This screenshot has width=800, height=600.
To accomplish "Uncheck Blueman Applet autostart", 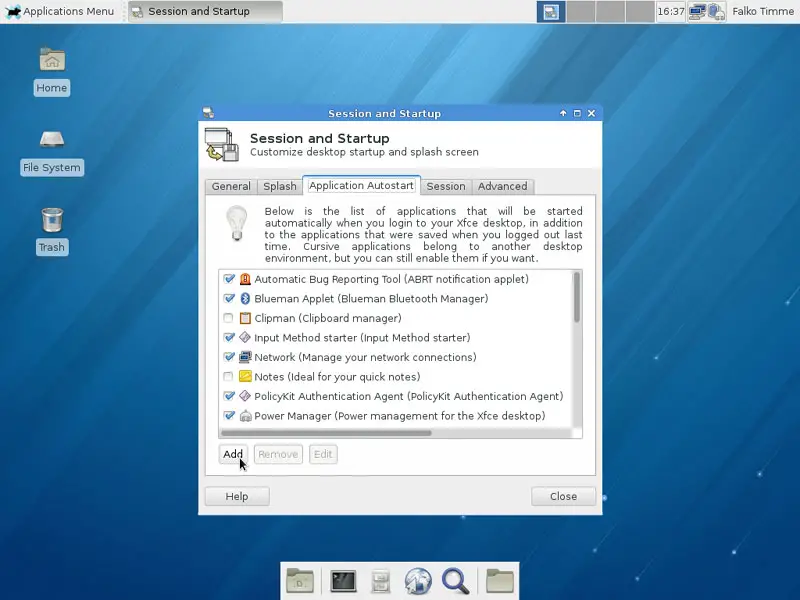I will point(229,298).
